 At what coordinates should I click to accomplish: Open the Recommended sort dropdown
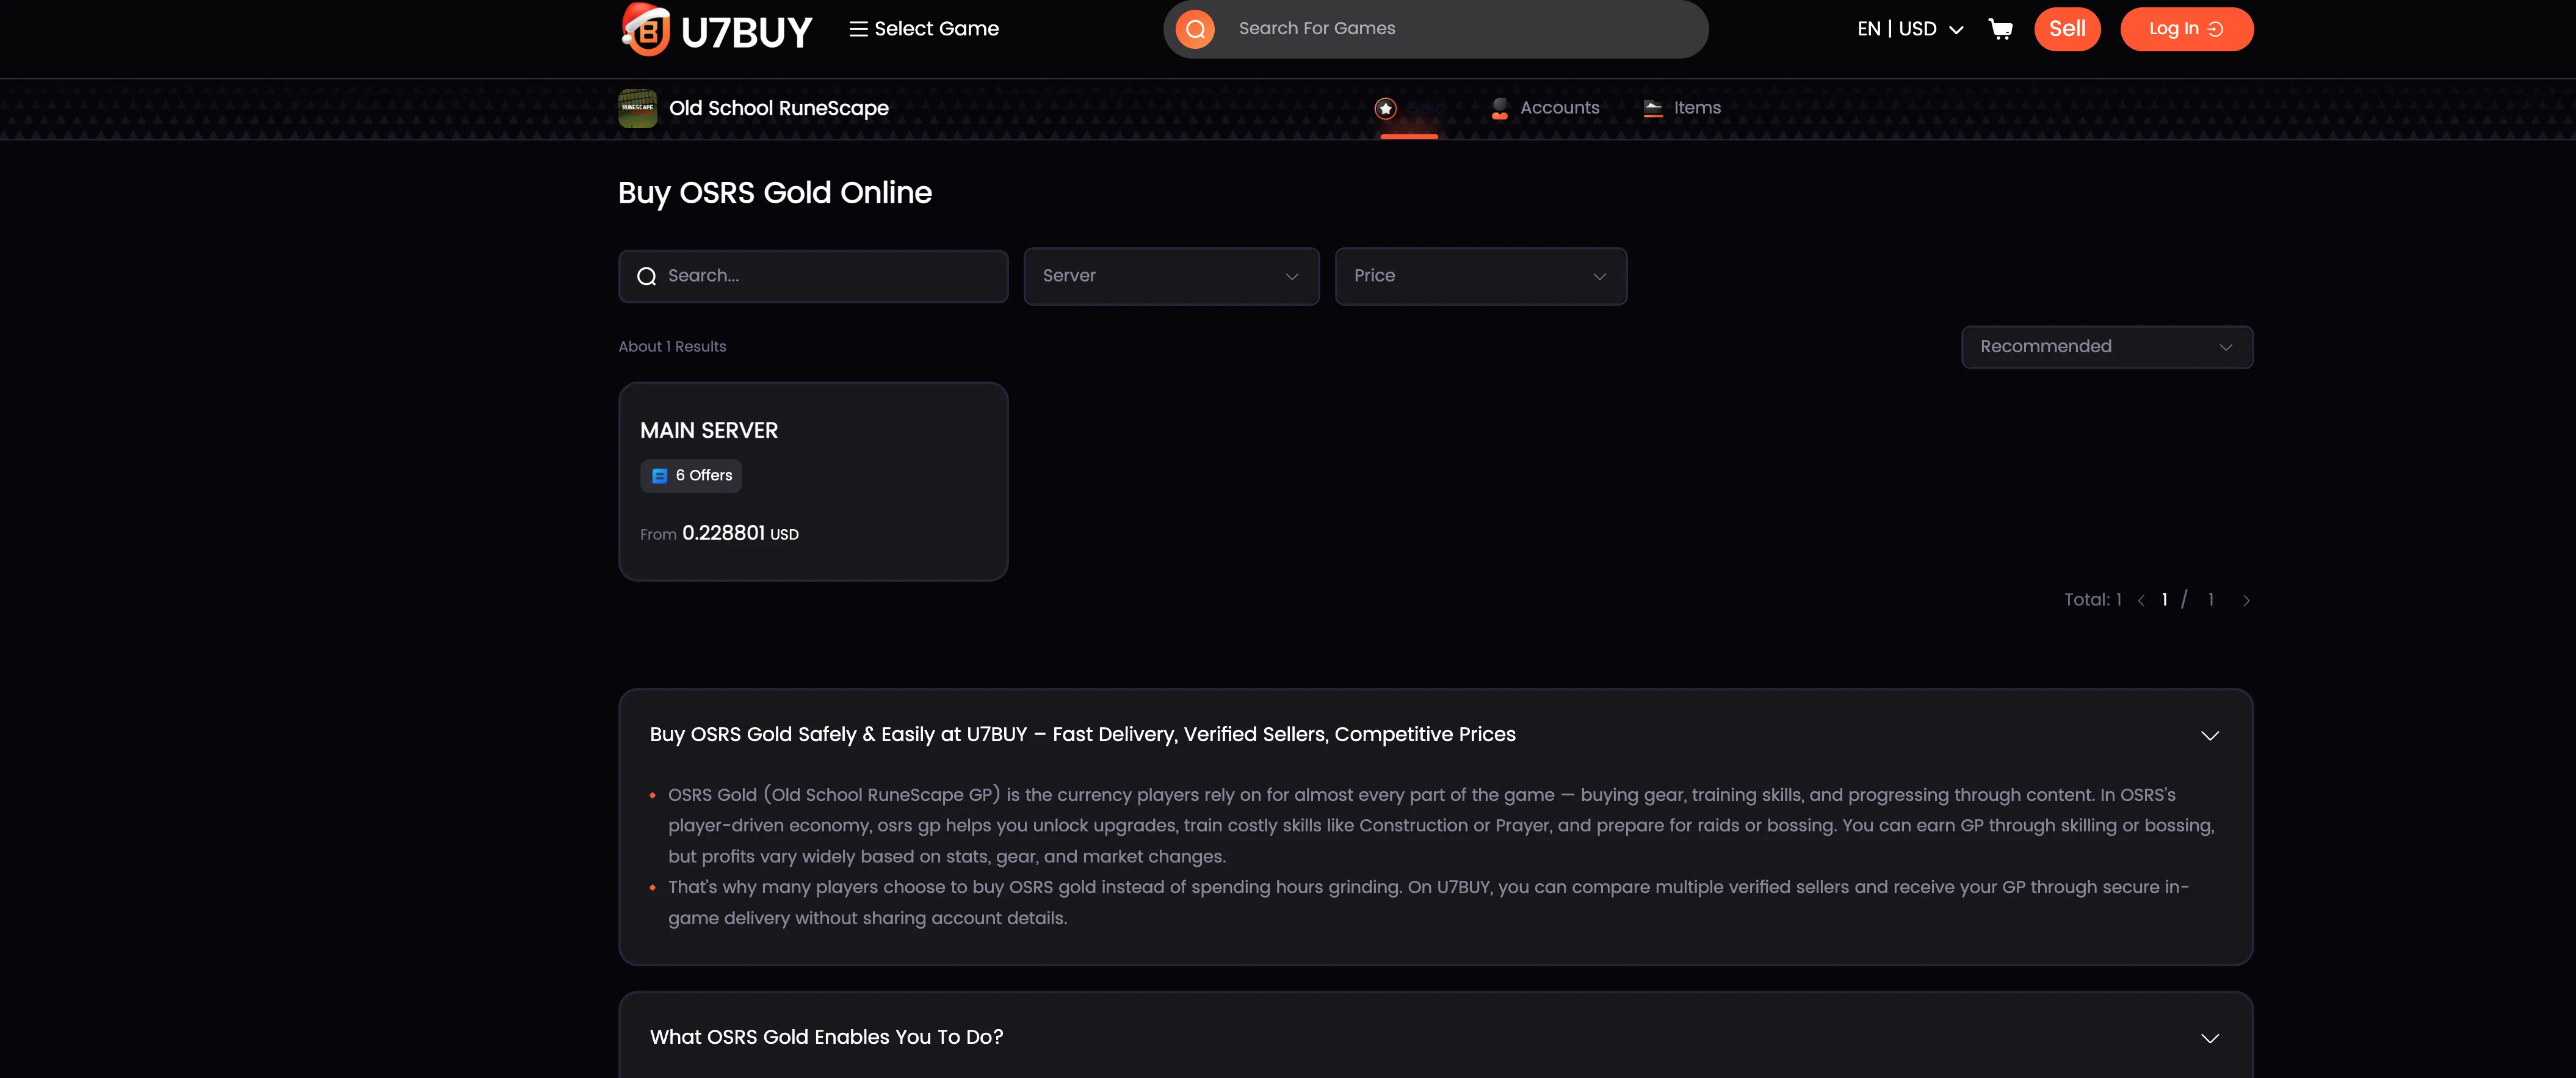pyautogui.click(x=2106, y=347)
